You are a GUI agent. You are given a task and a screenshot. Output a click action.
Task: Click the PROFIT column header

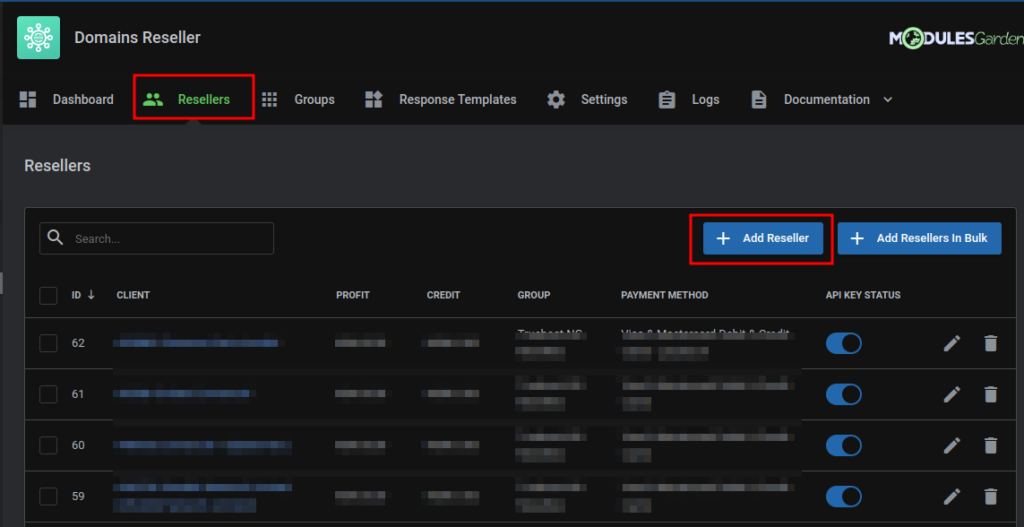[353, 295]
